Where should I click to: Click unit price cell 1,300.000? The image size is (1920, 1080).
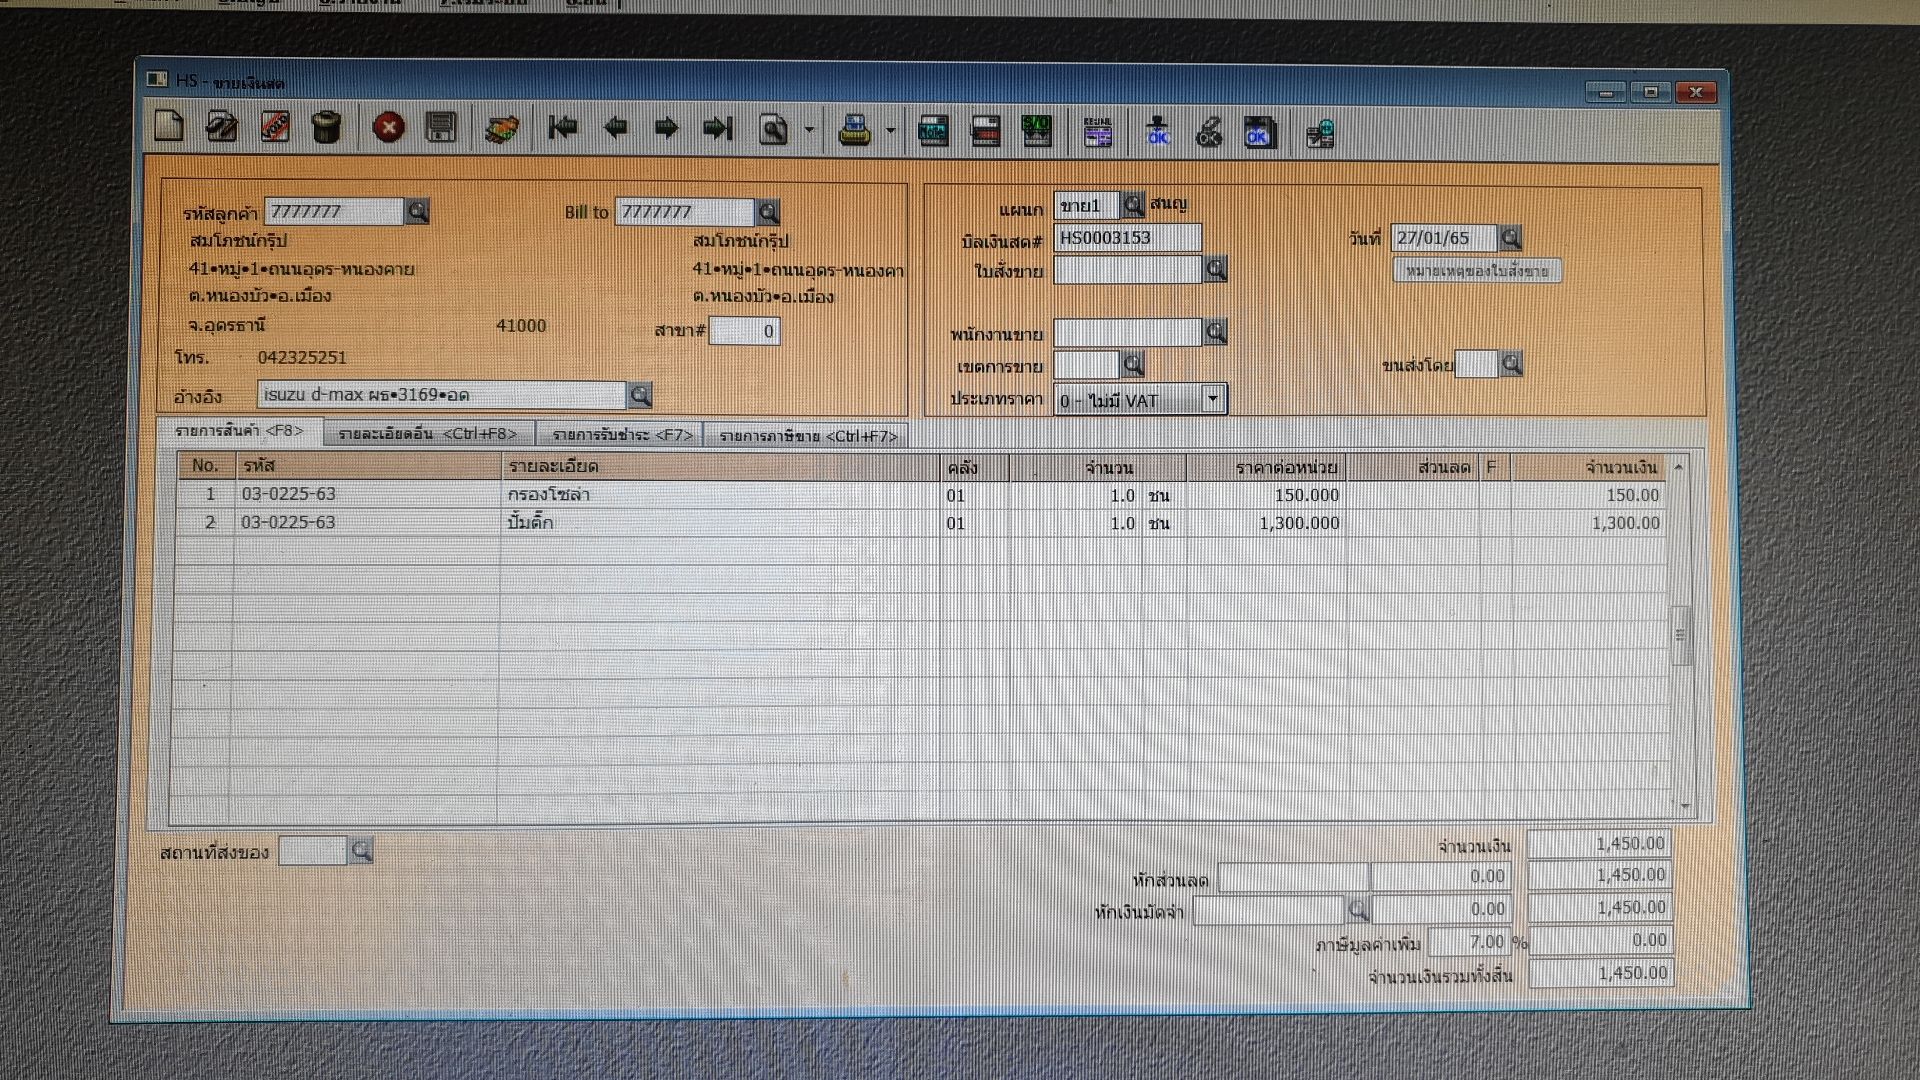1266,523
